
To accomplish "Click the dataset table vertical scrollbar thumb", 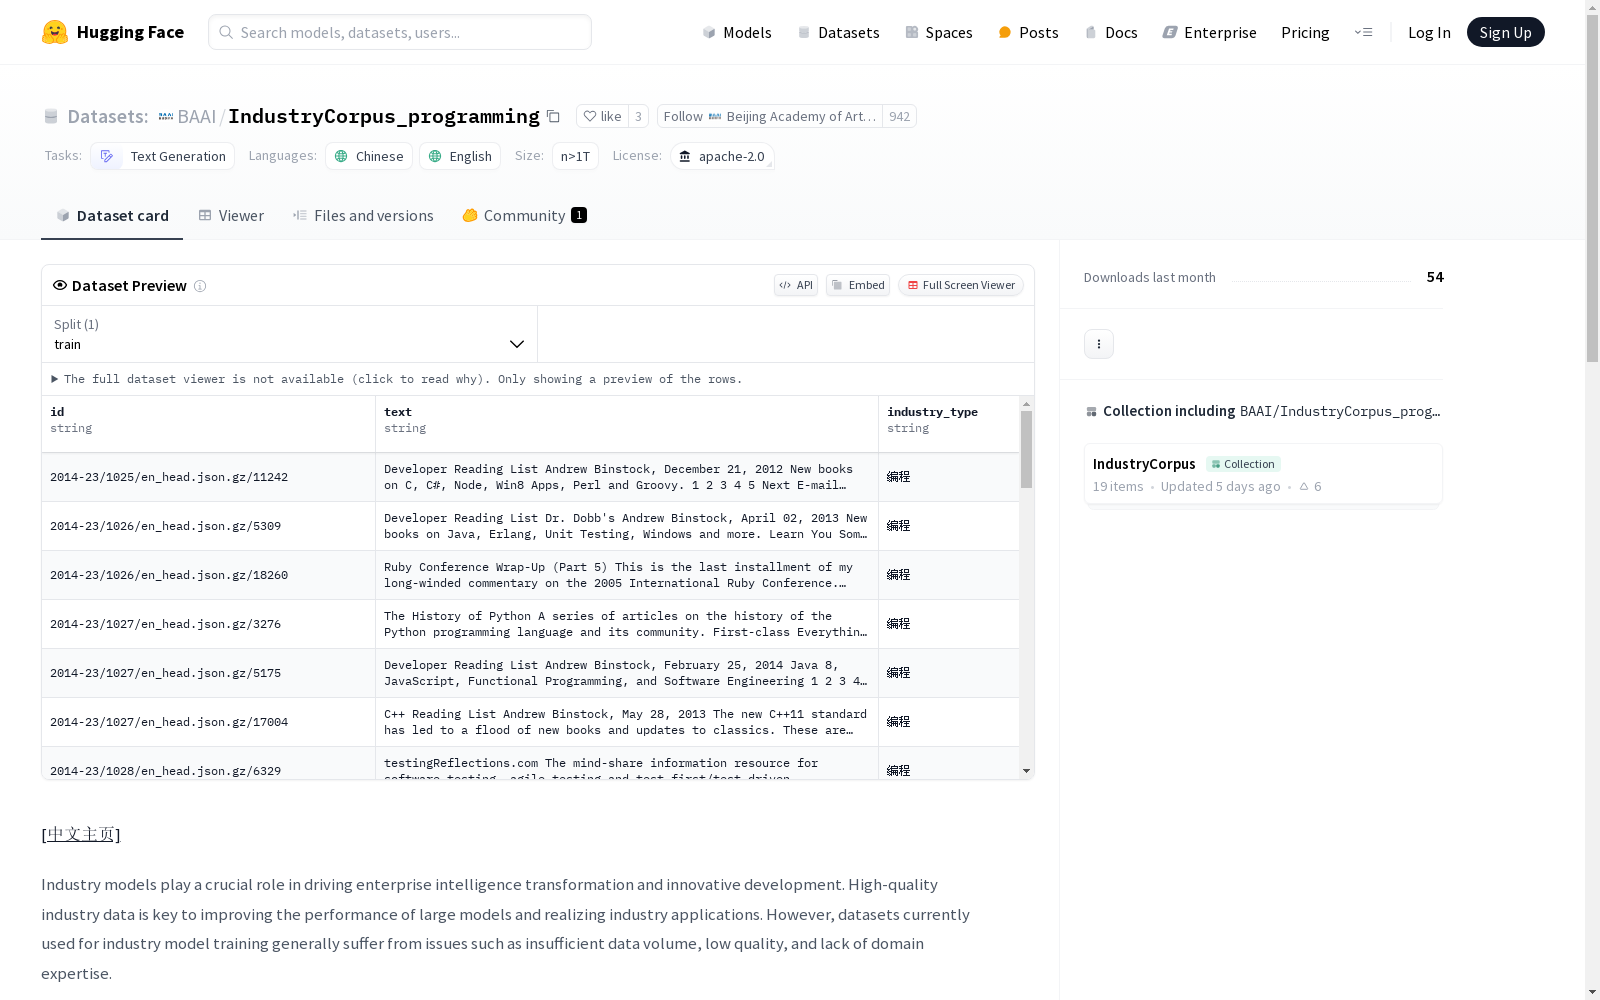I will [1026, 449].
